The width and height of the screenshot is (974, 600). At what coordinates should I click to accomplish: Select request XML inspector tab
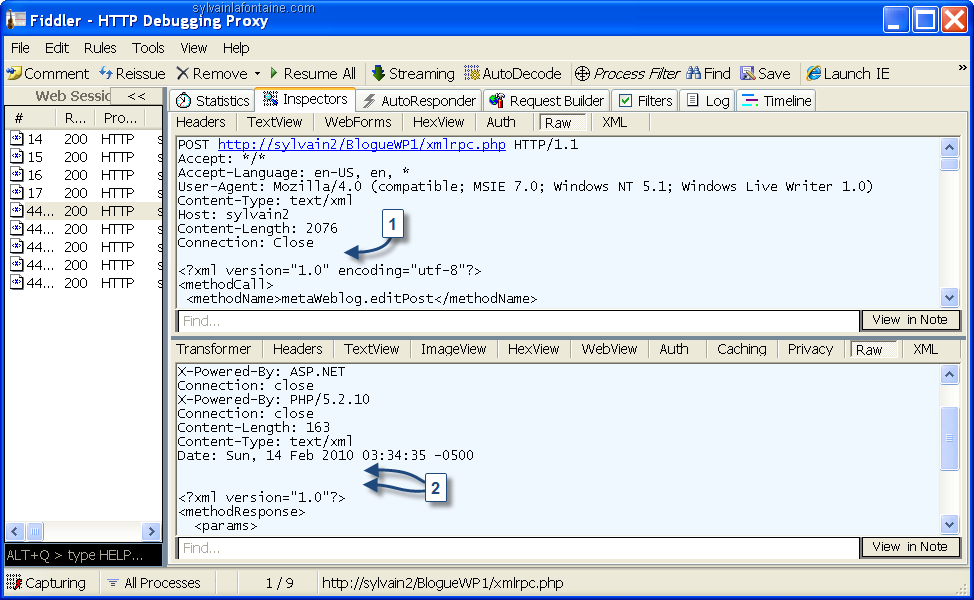[x=614, y=122]
